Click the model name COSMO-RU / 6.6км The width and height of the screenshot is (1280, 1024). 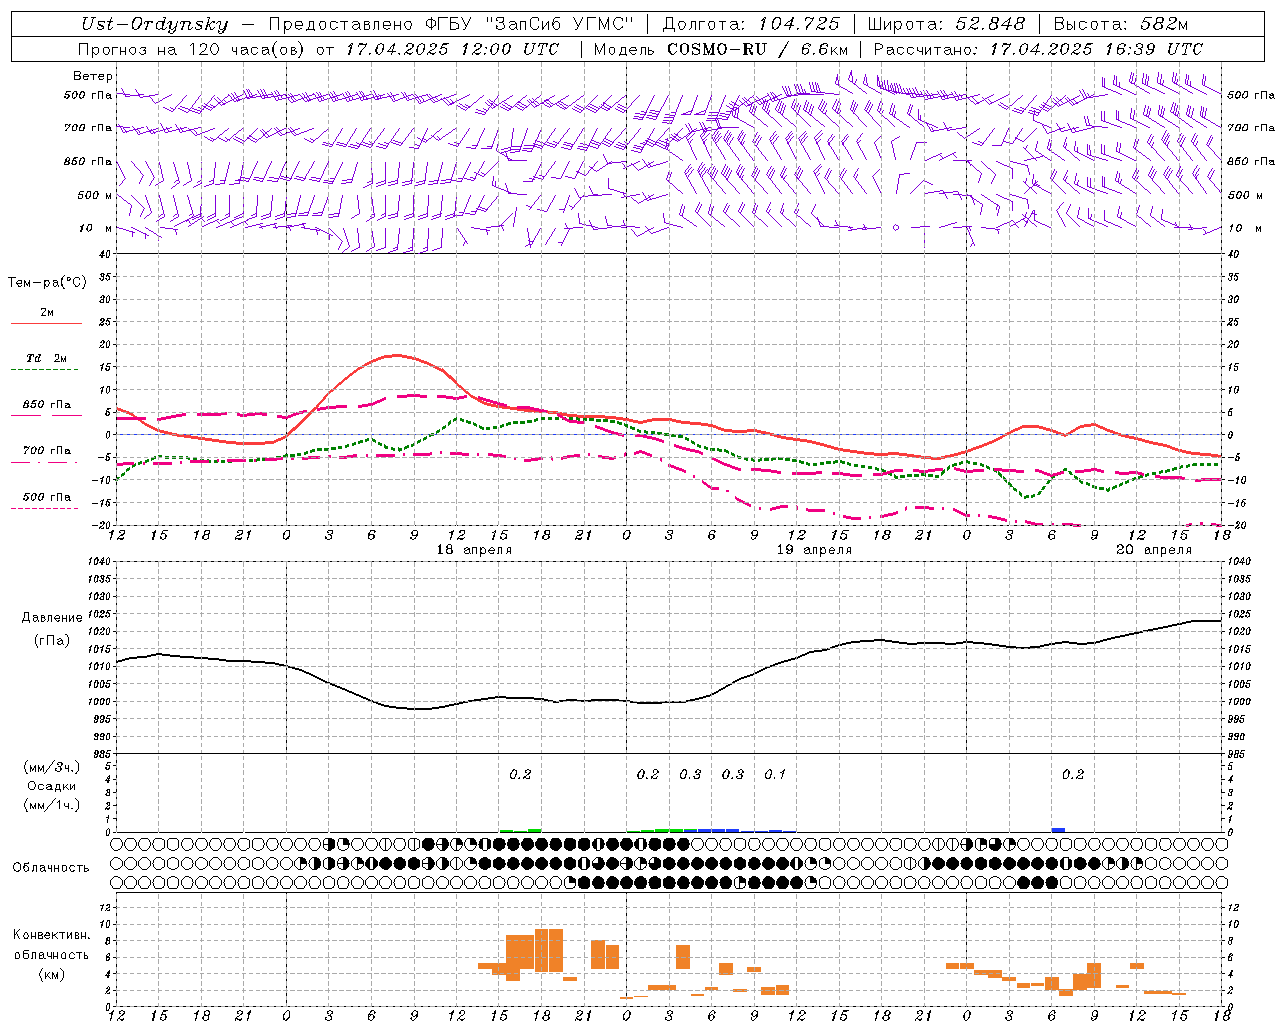758,49
